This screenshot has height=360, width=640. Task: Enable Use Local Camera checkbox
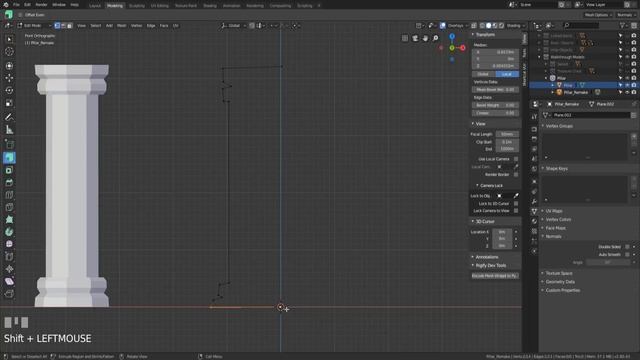pyautogui.click(x=516, y=159)
